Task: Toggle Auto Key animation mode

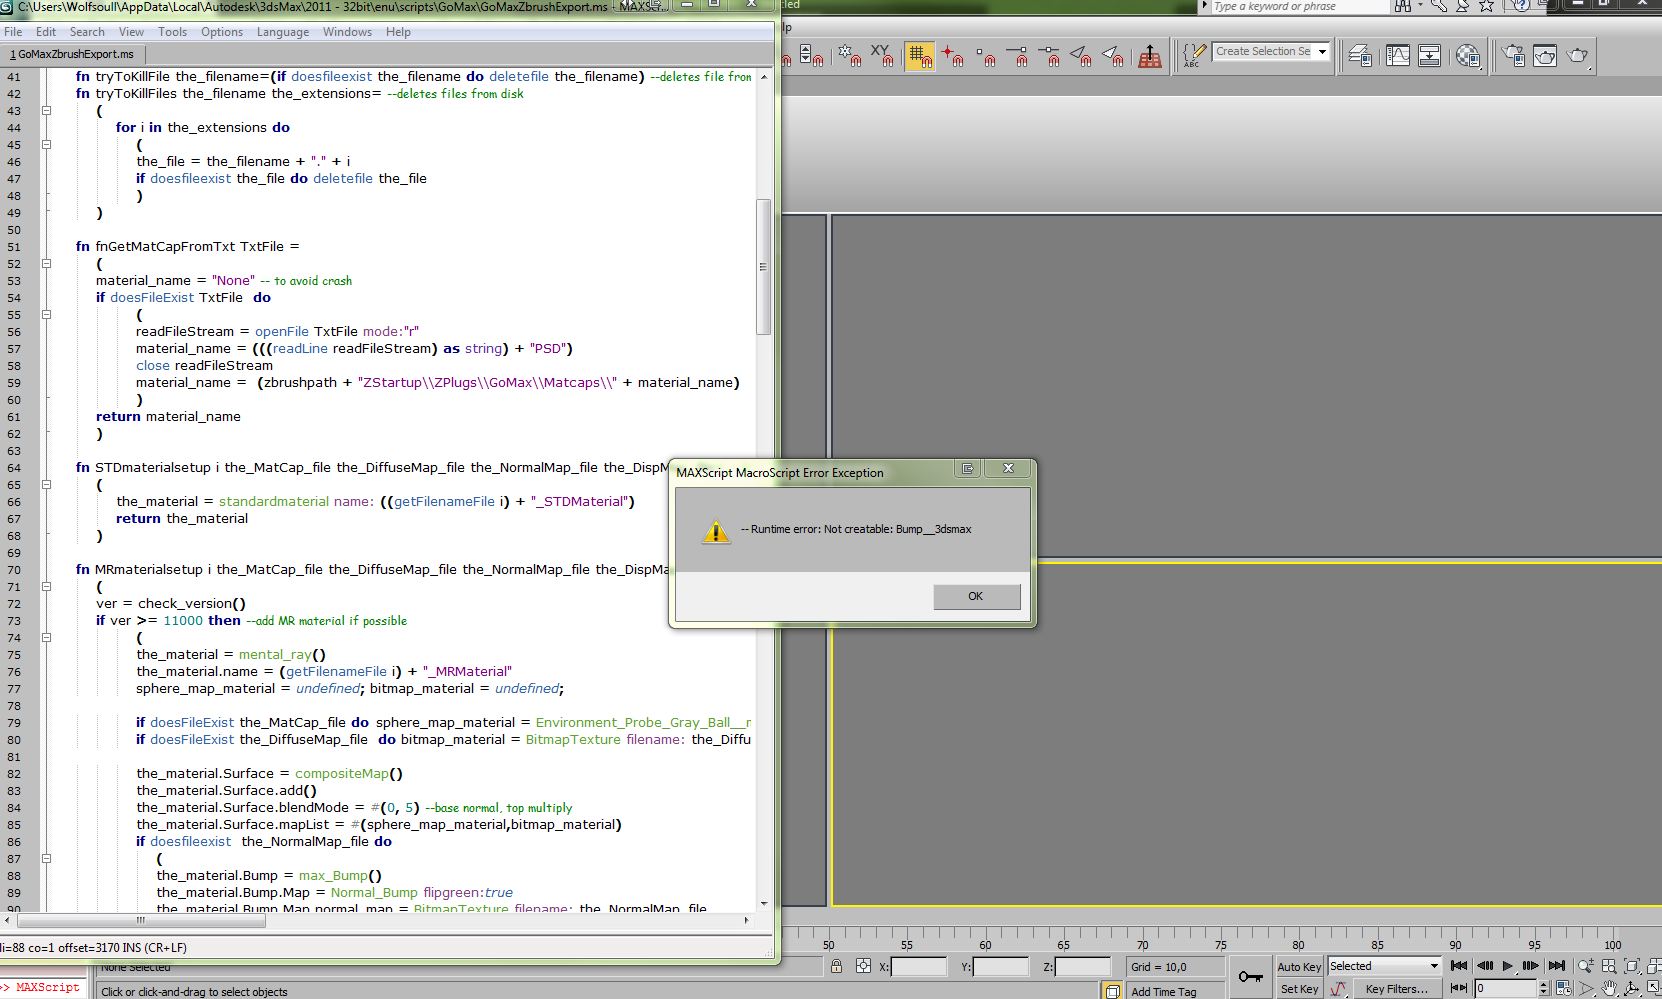Action: coord(1299,966)
